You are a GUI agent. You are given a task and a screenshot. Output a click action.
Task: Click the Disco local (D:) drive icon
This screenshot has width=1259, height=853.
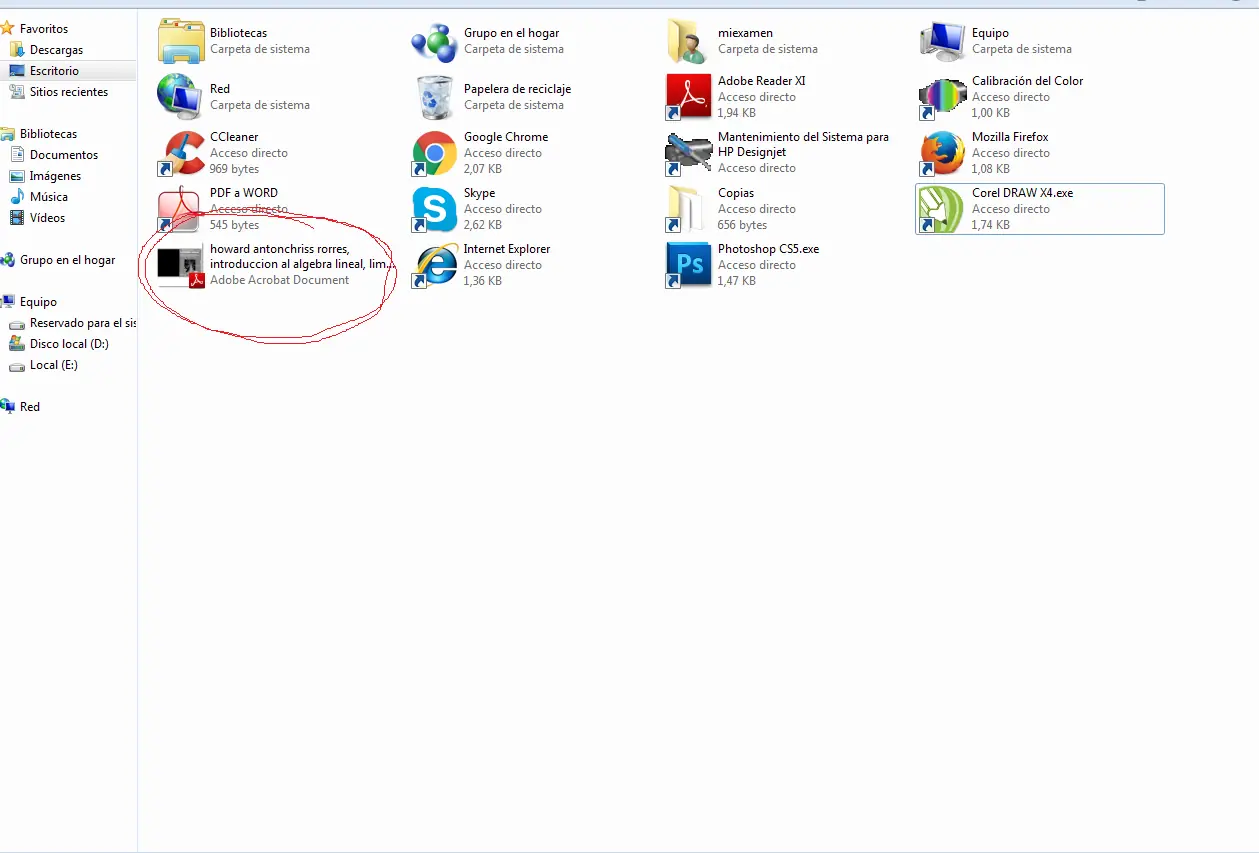click(x=17, y=344)
